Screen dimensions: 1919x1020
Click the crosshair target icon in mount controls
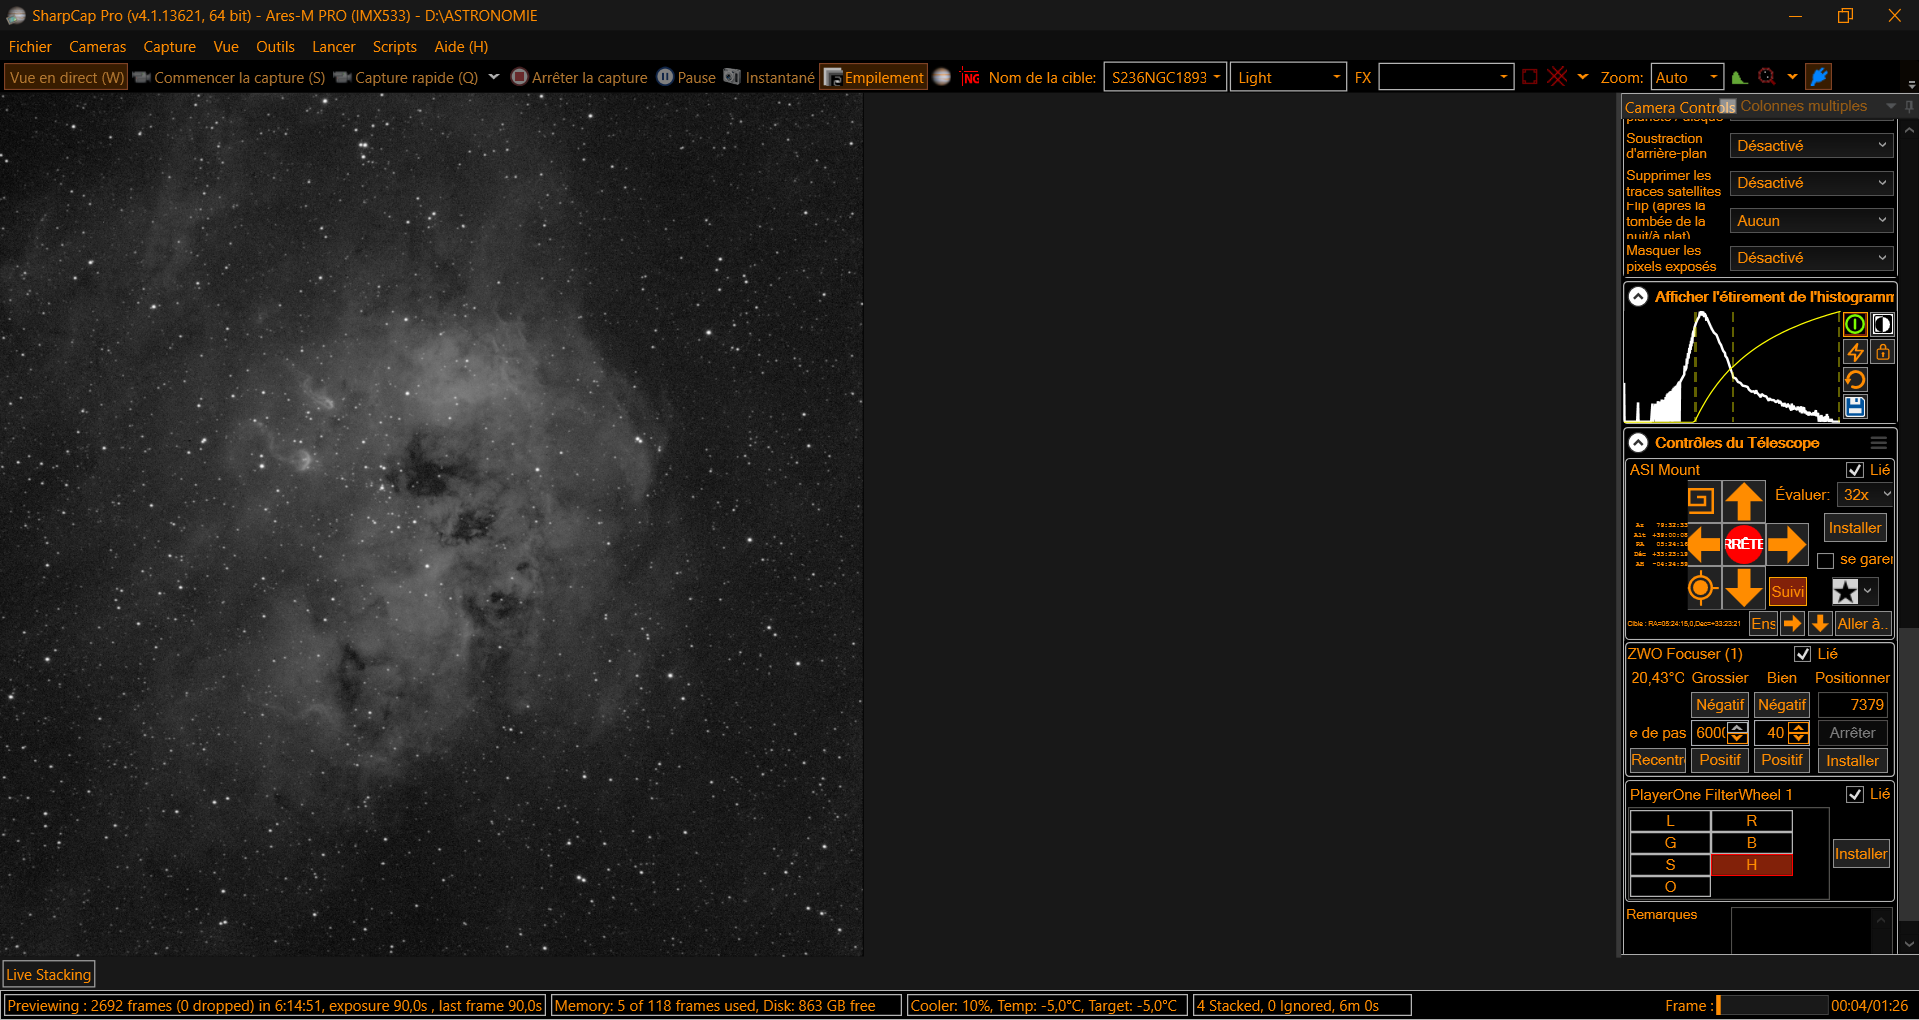tap(1701, 588)
